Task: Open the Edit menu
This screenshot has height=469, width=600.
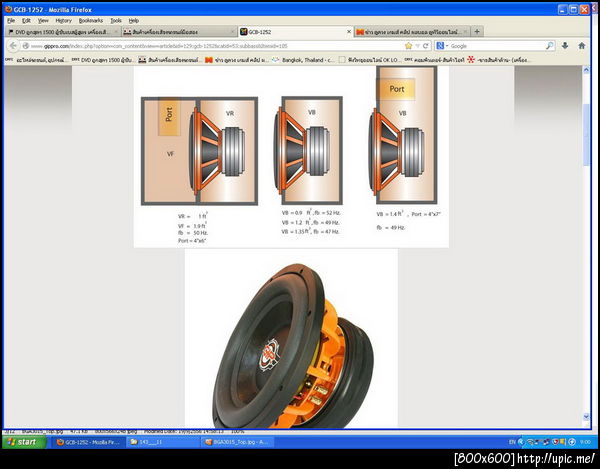Action: 26,21
